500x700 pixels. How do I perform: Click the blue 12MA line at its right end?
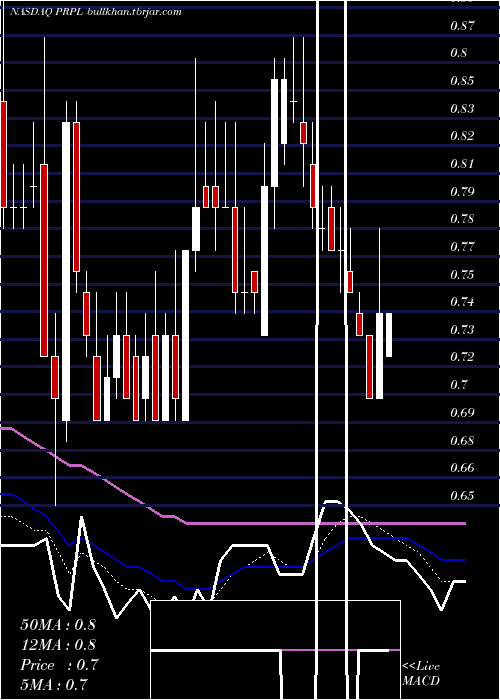462,560
